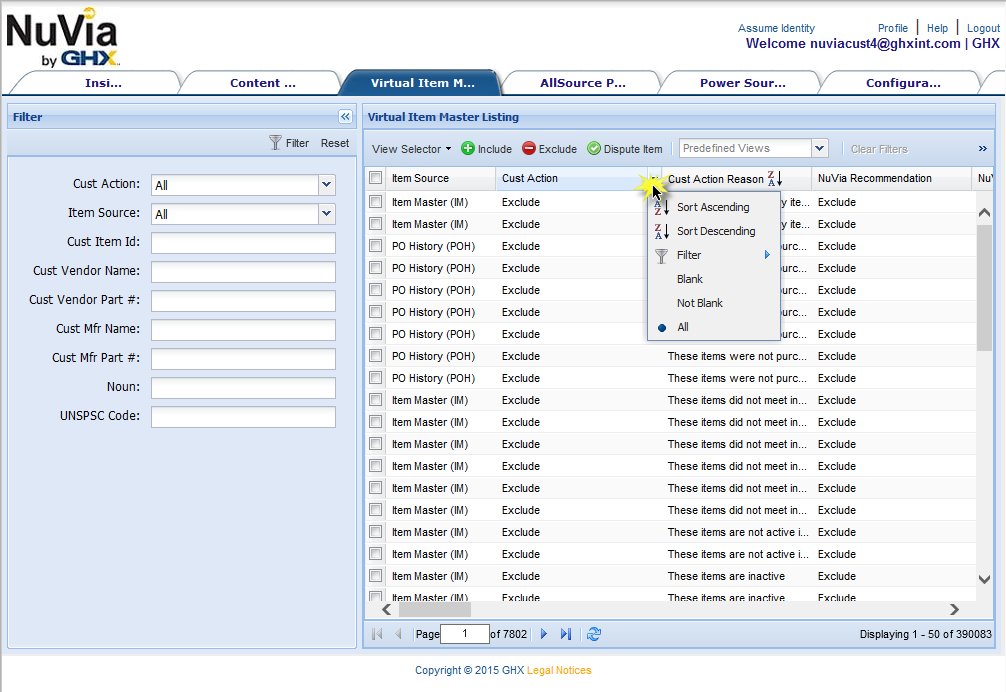
Task: Click Reset in the filter toolbar
Action: click(335, 143)
